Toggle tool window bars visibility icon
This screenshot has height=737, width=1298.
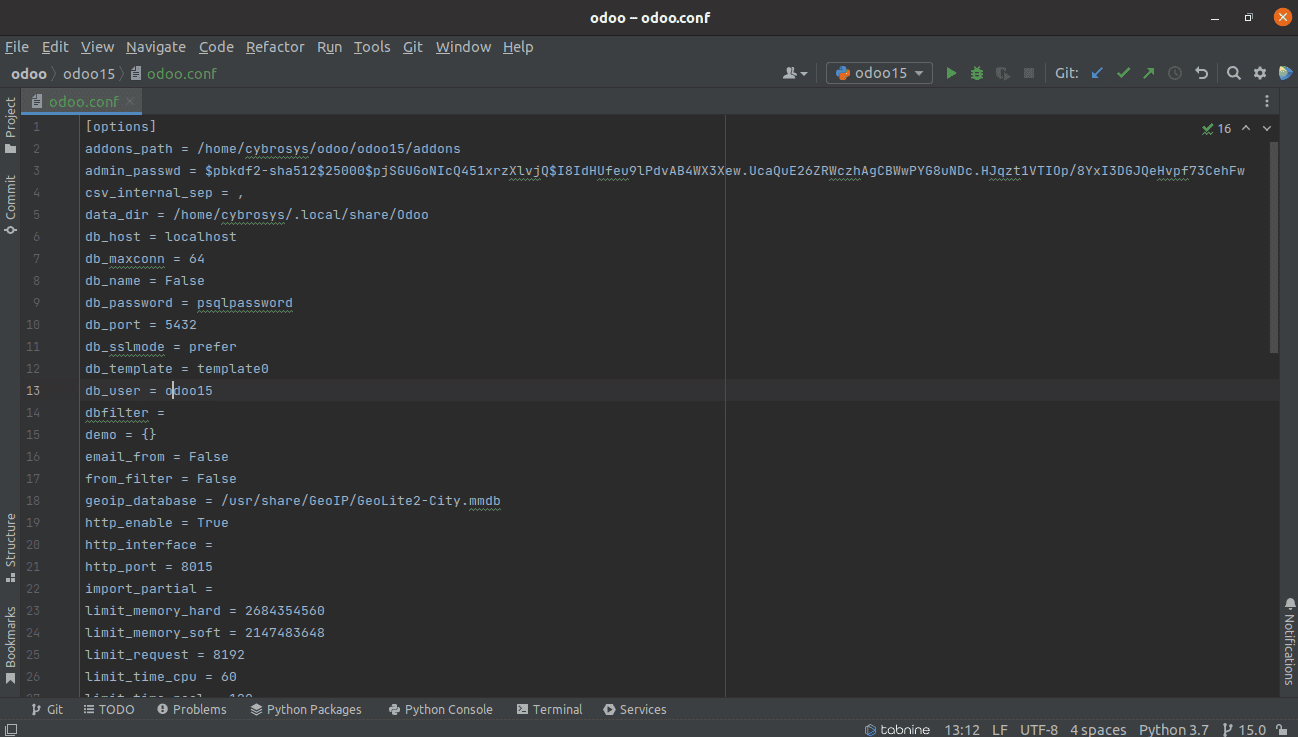coord(9,729)
